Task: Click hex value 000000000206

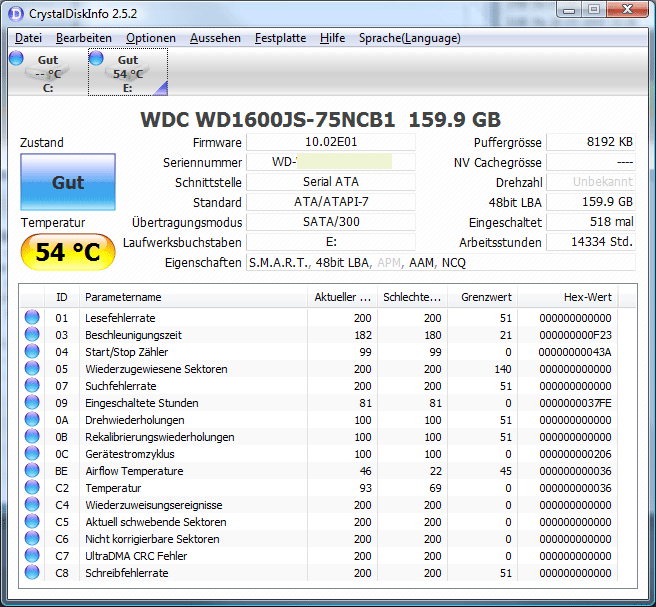Action: (575, 454)
